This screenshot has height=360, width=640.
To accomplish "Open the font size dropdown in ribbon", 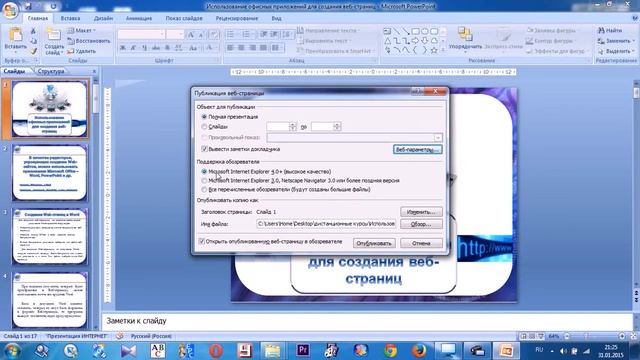I will (x=181, y=35).
